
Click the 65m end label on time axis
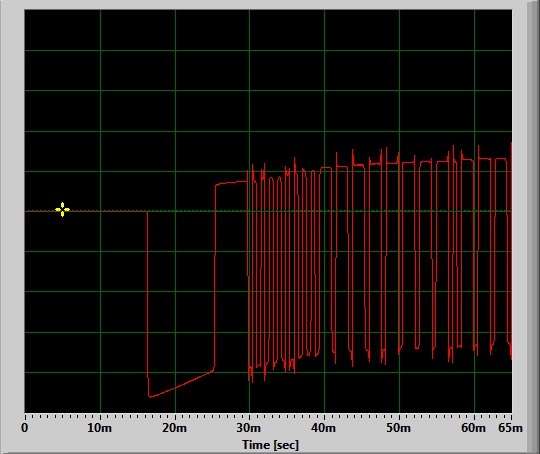point(510,428)
